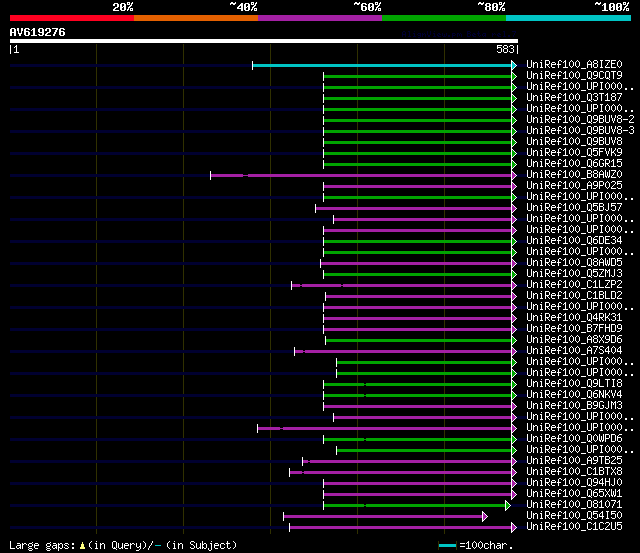Open hit UniRef100_Q9CQT9
640x553 pixels.
coord(574,76)
